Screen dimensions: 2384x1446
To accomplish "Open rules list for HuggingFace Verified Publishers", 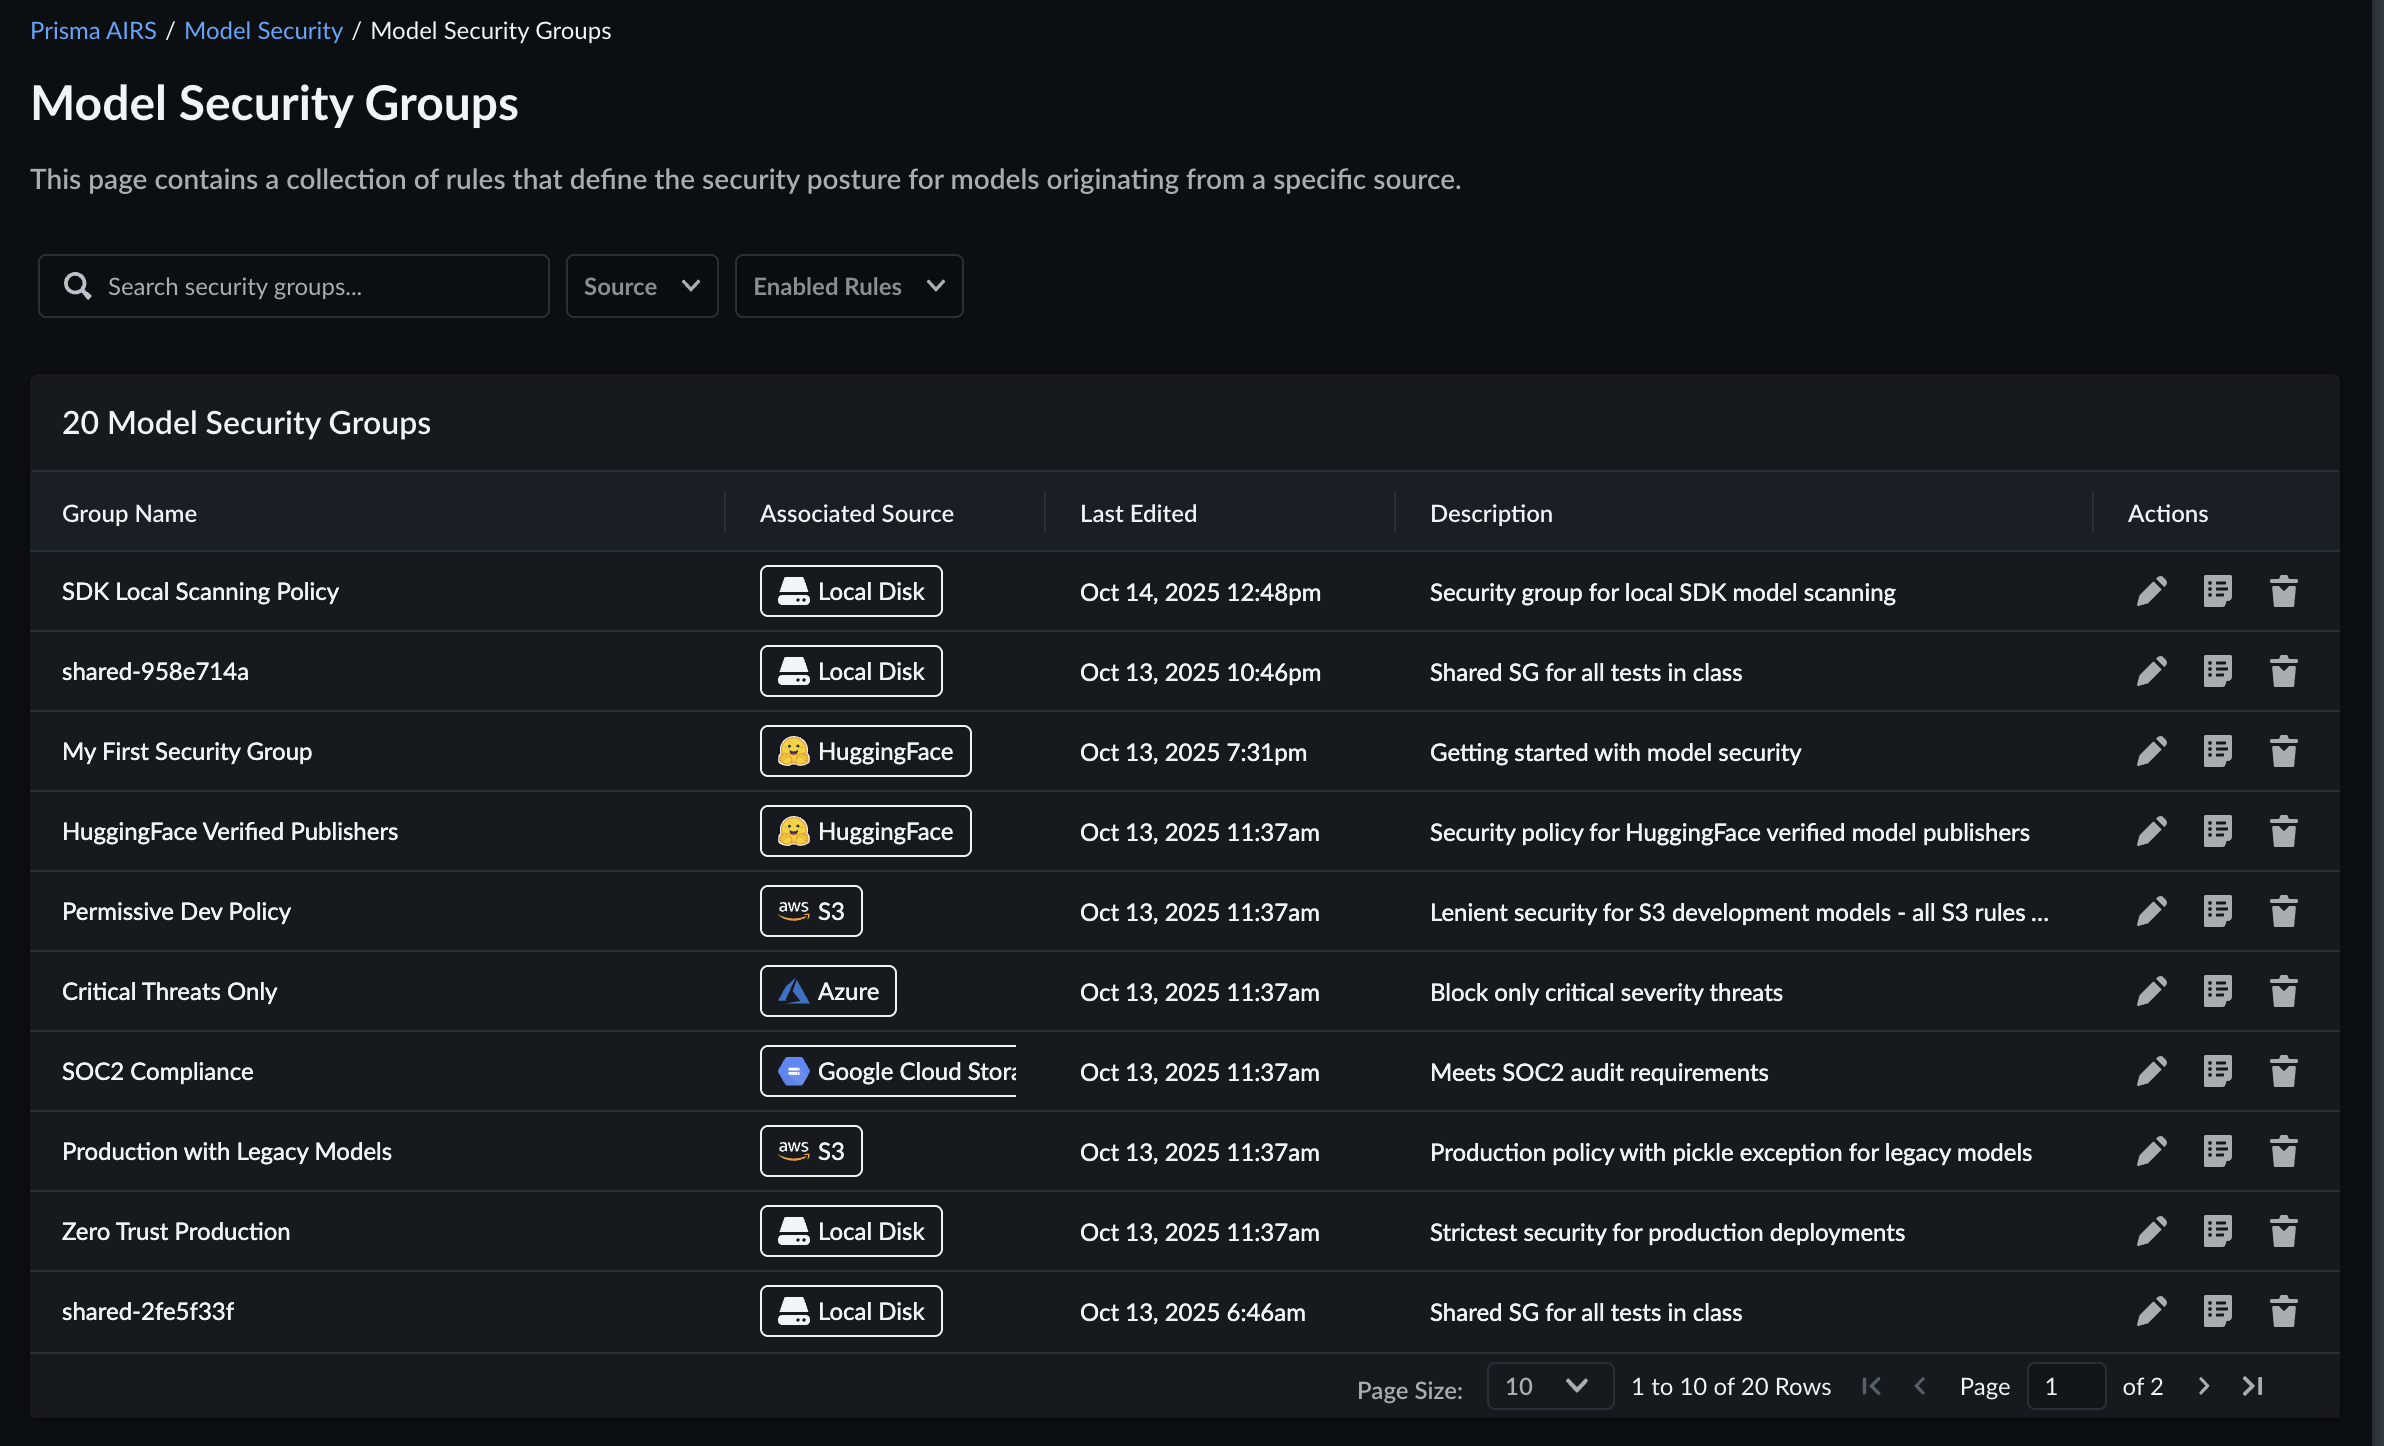I will [x=2217, y=831].
